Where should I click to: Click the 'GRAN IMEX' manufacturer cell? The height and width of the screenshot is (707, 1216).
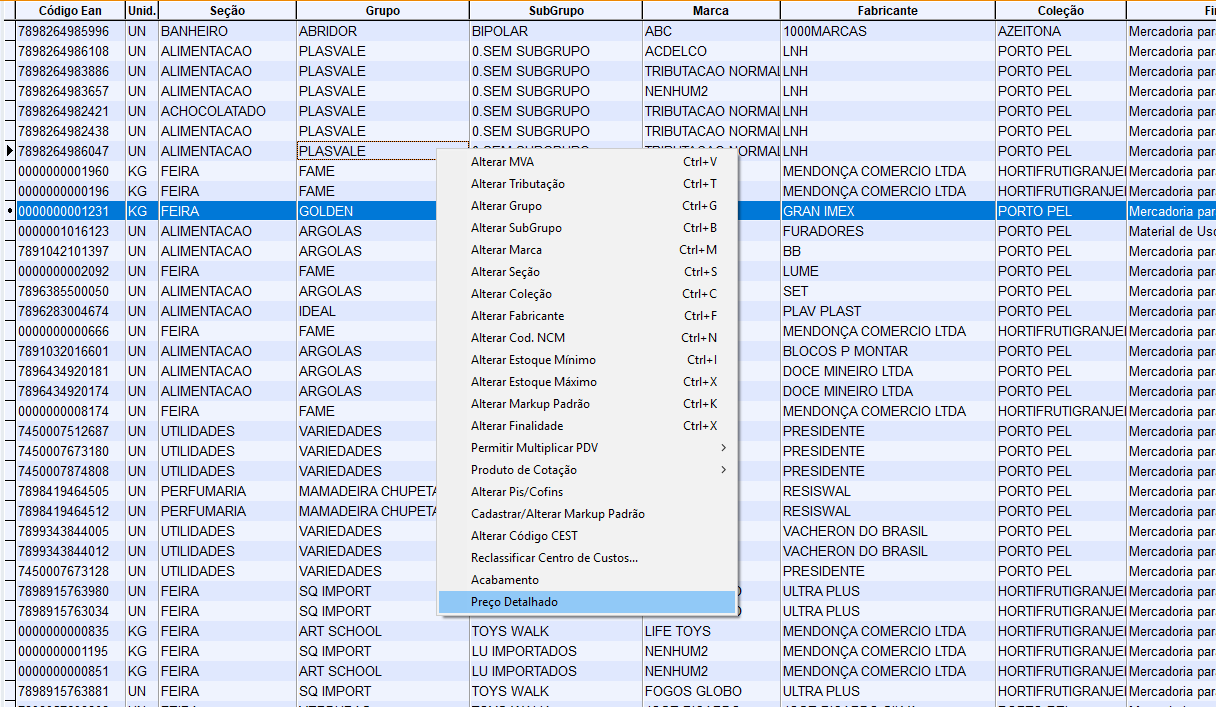point(818,211)
